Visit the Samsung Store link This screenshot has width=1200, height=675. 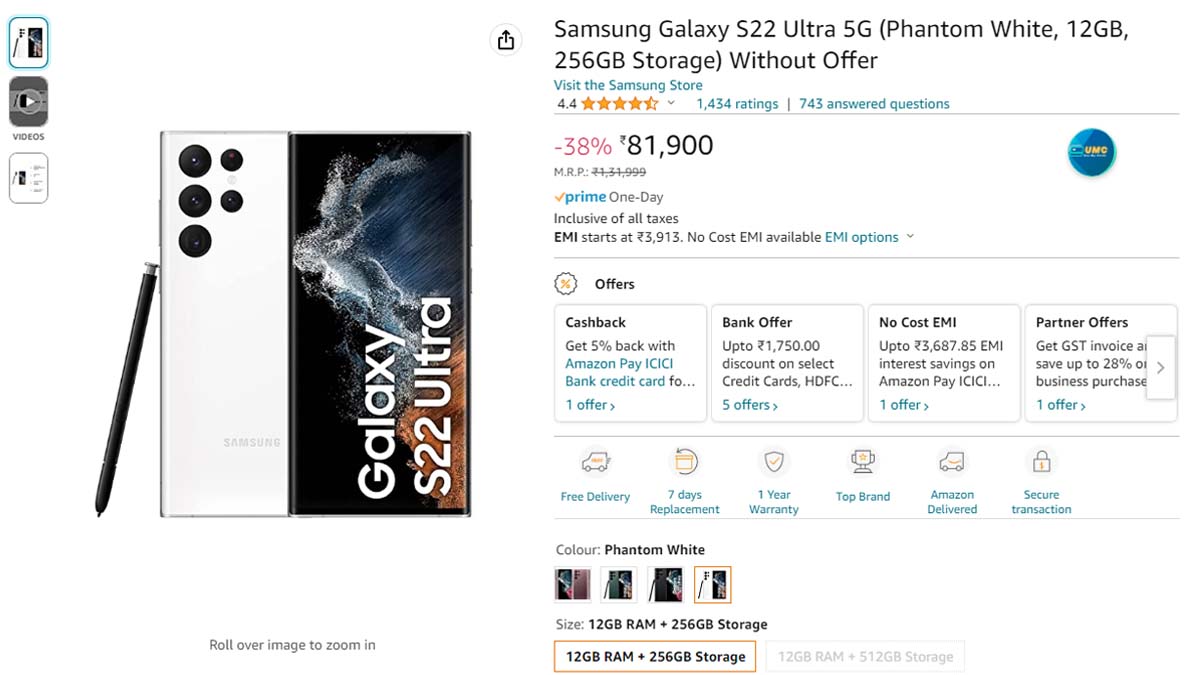click(x=628, y=85)
